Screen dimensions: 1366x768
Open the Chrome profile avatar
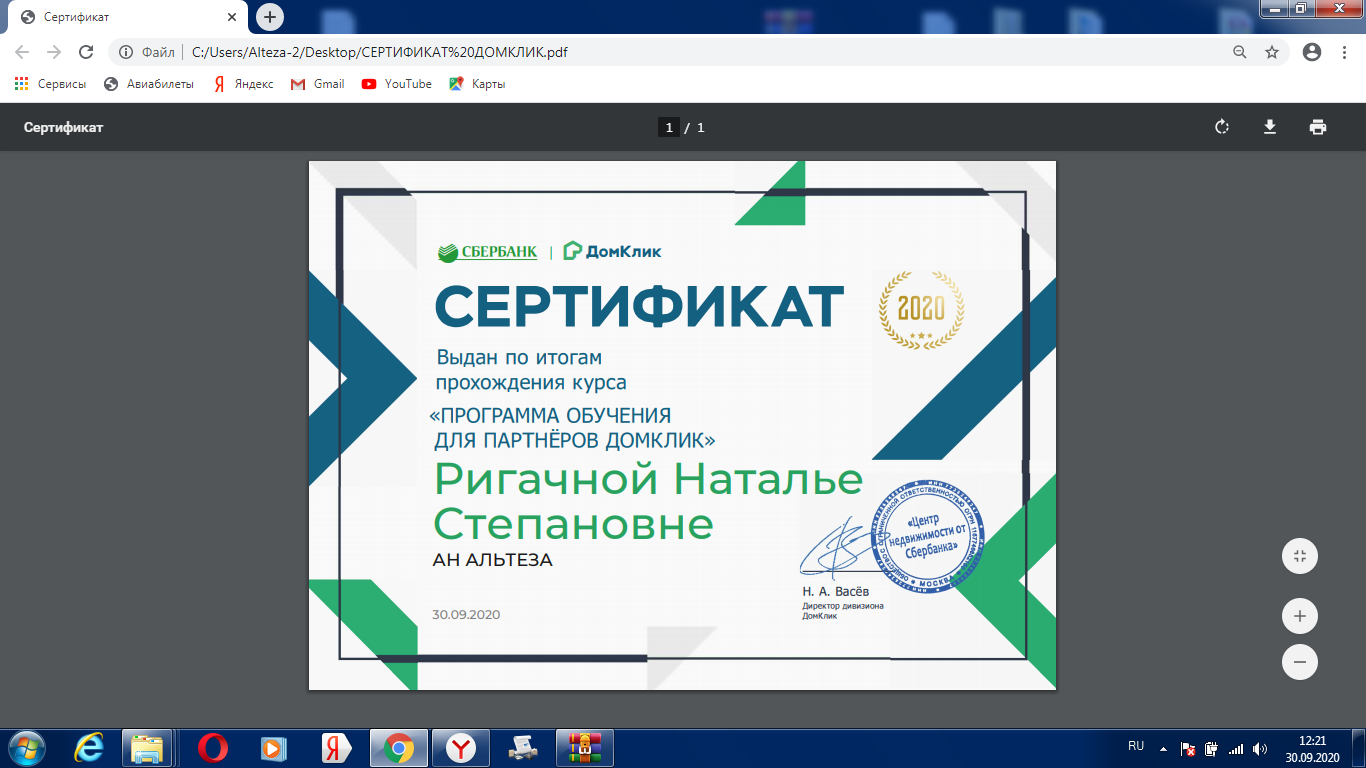coord(1312,52)
